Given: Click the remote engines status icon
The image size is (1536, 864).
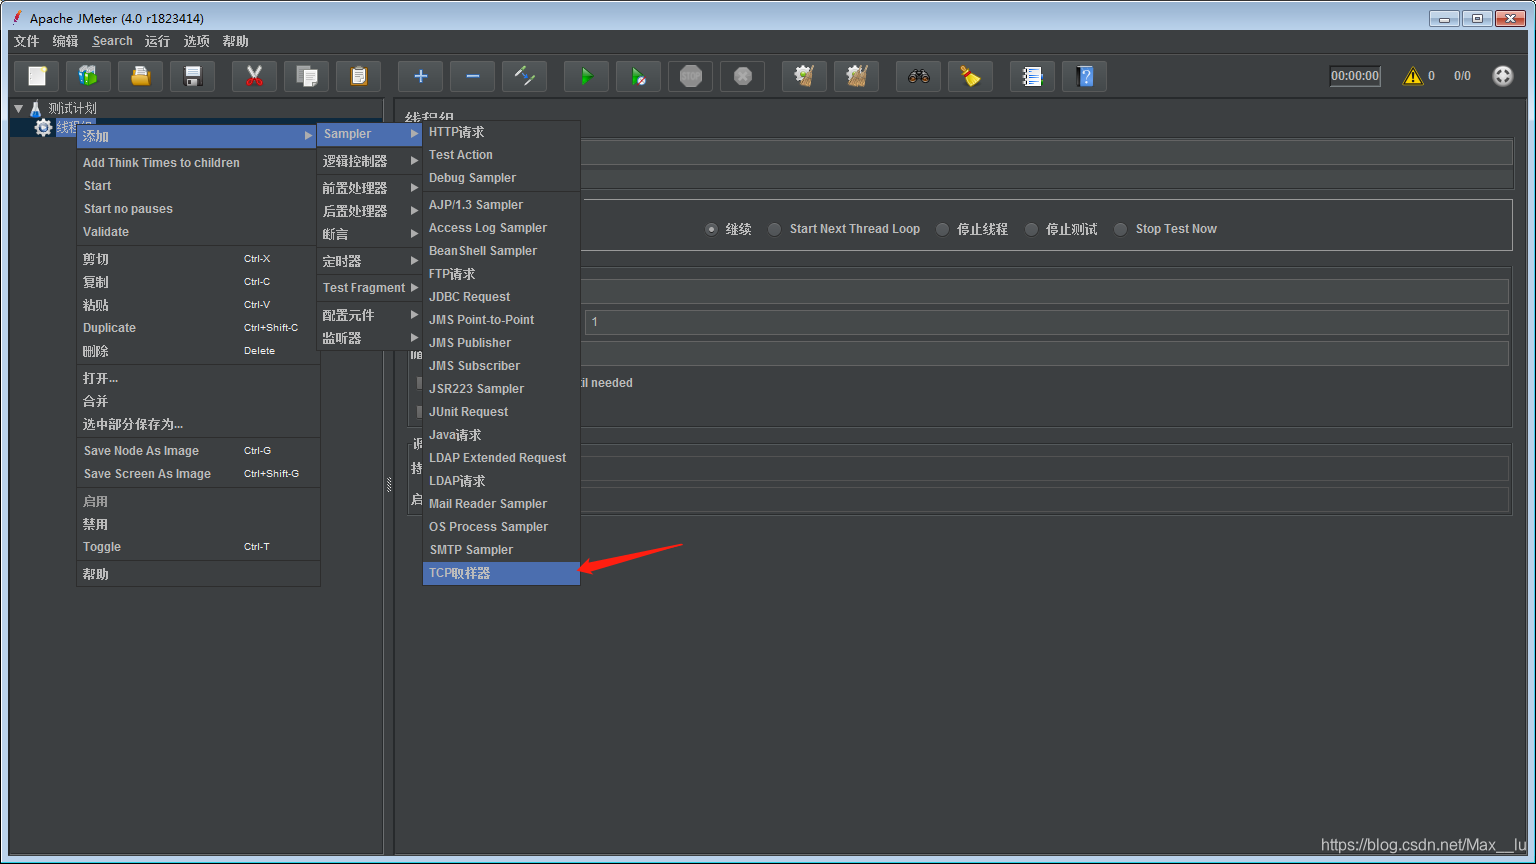Looking at the screenshot, I should pyautogui.click(x=1503, y=76).
